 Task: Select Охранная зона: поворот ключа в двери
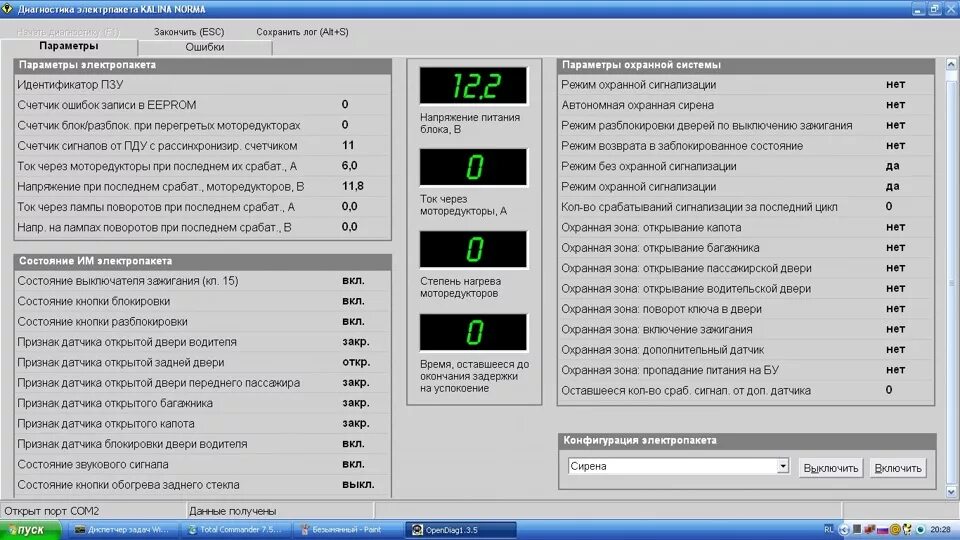[746, 309]
